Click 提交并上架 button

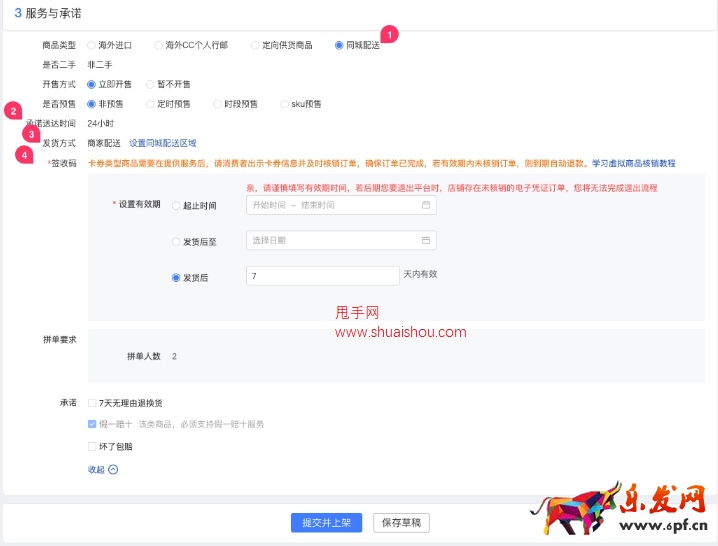[x=326, y=523]
